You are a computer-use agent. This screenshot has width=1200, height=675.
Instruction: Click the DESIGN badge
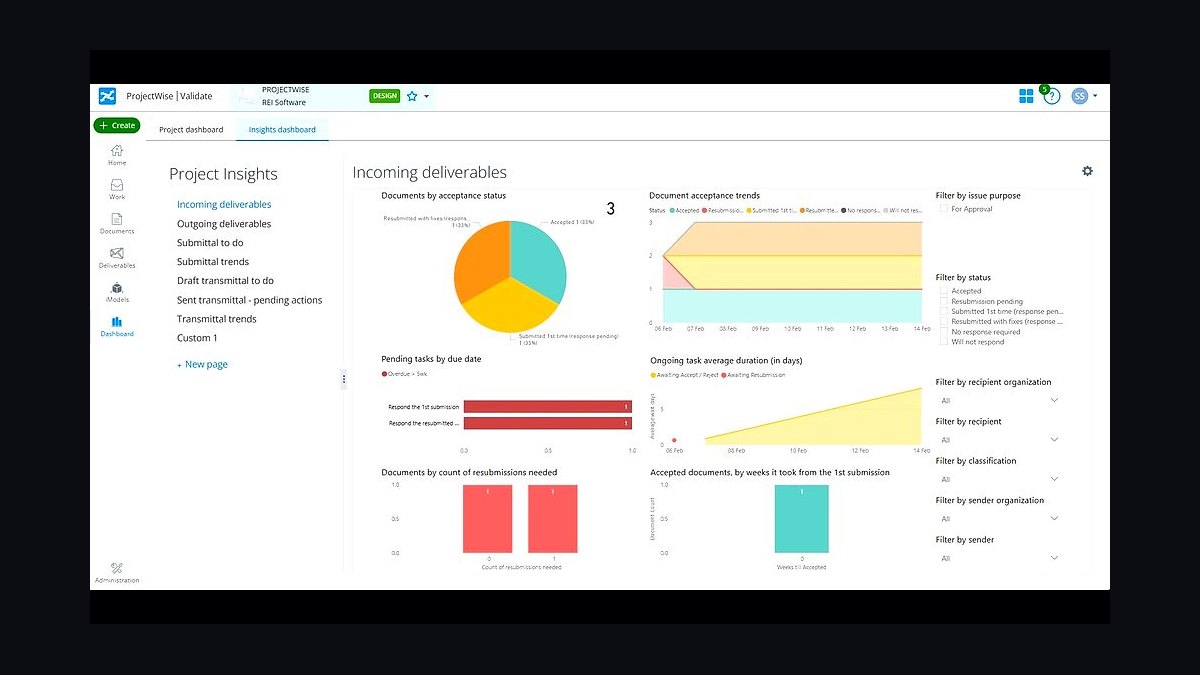point(384,96)
